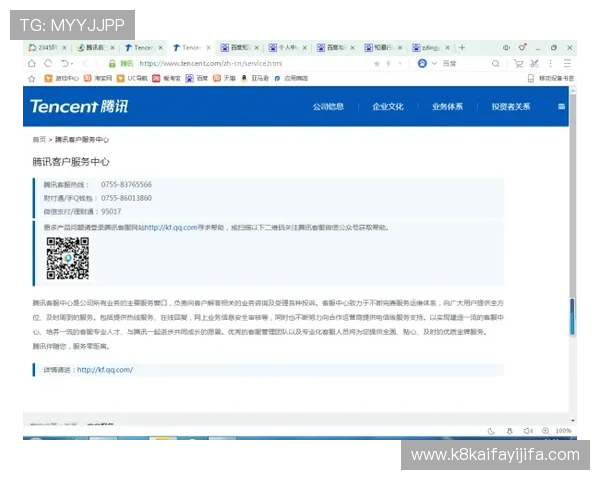
Task: Go to browser home page icon
Action: tap(32, 64)
